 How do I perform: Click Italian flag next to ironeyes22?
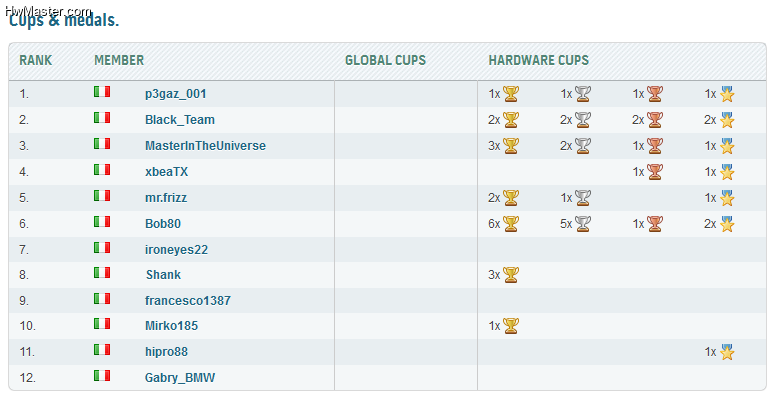pos(102,248)
